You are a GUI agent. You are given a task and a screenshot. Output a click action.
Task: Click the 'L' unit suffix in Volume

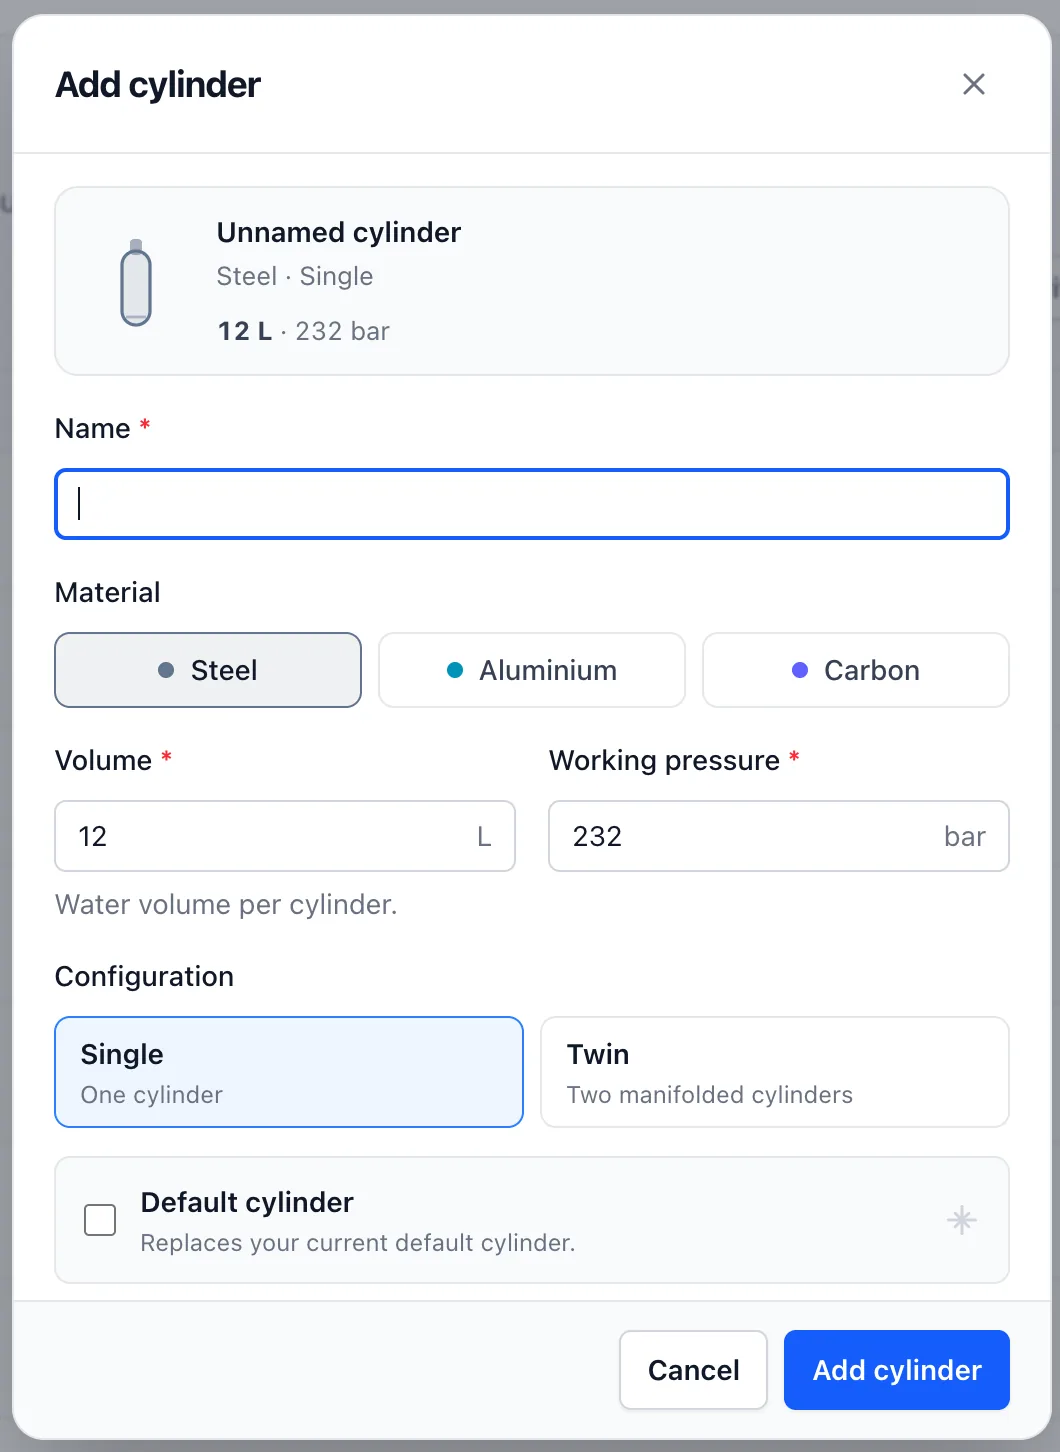tap(484, 836)
